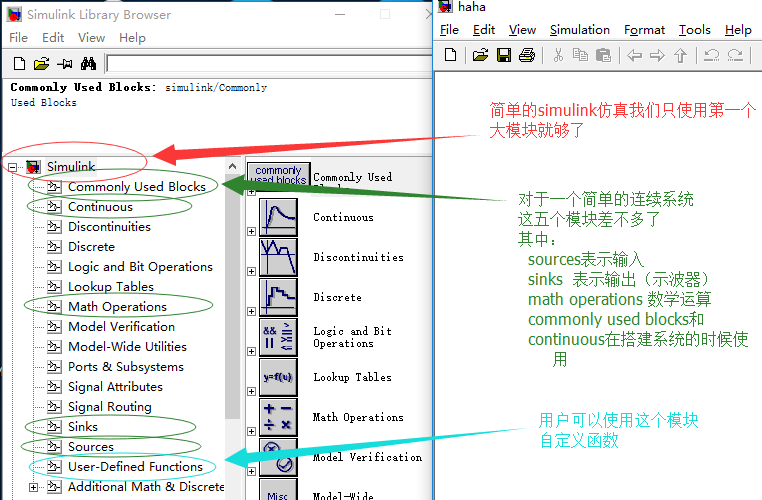Image resolution: width=762 pixels, height=500 pixels.
Task: Open View menu in haha window
Action: (x=522, y=30)
